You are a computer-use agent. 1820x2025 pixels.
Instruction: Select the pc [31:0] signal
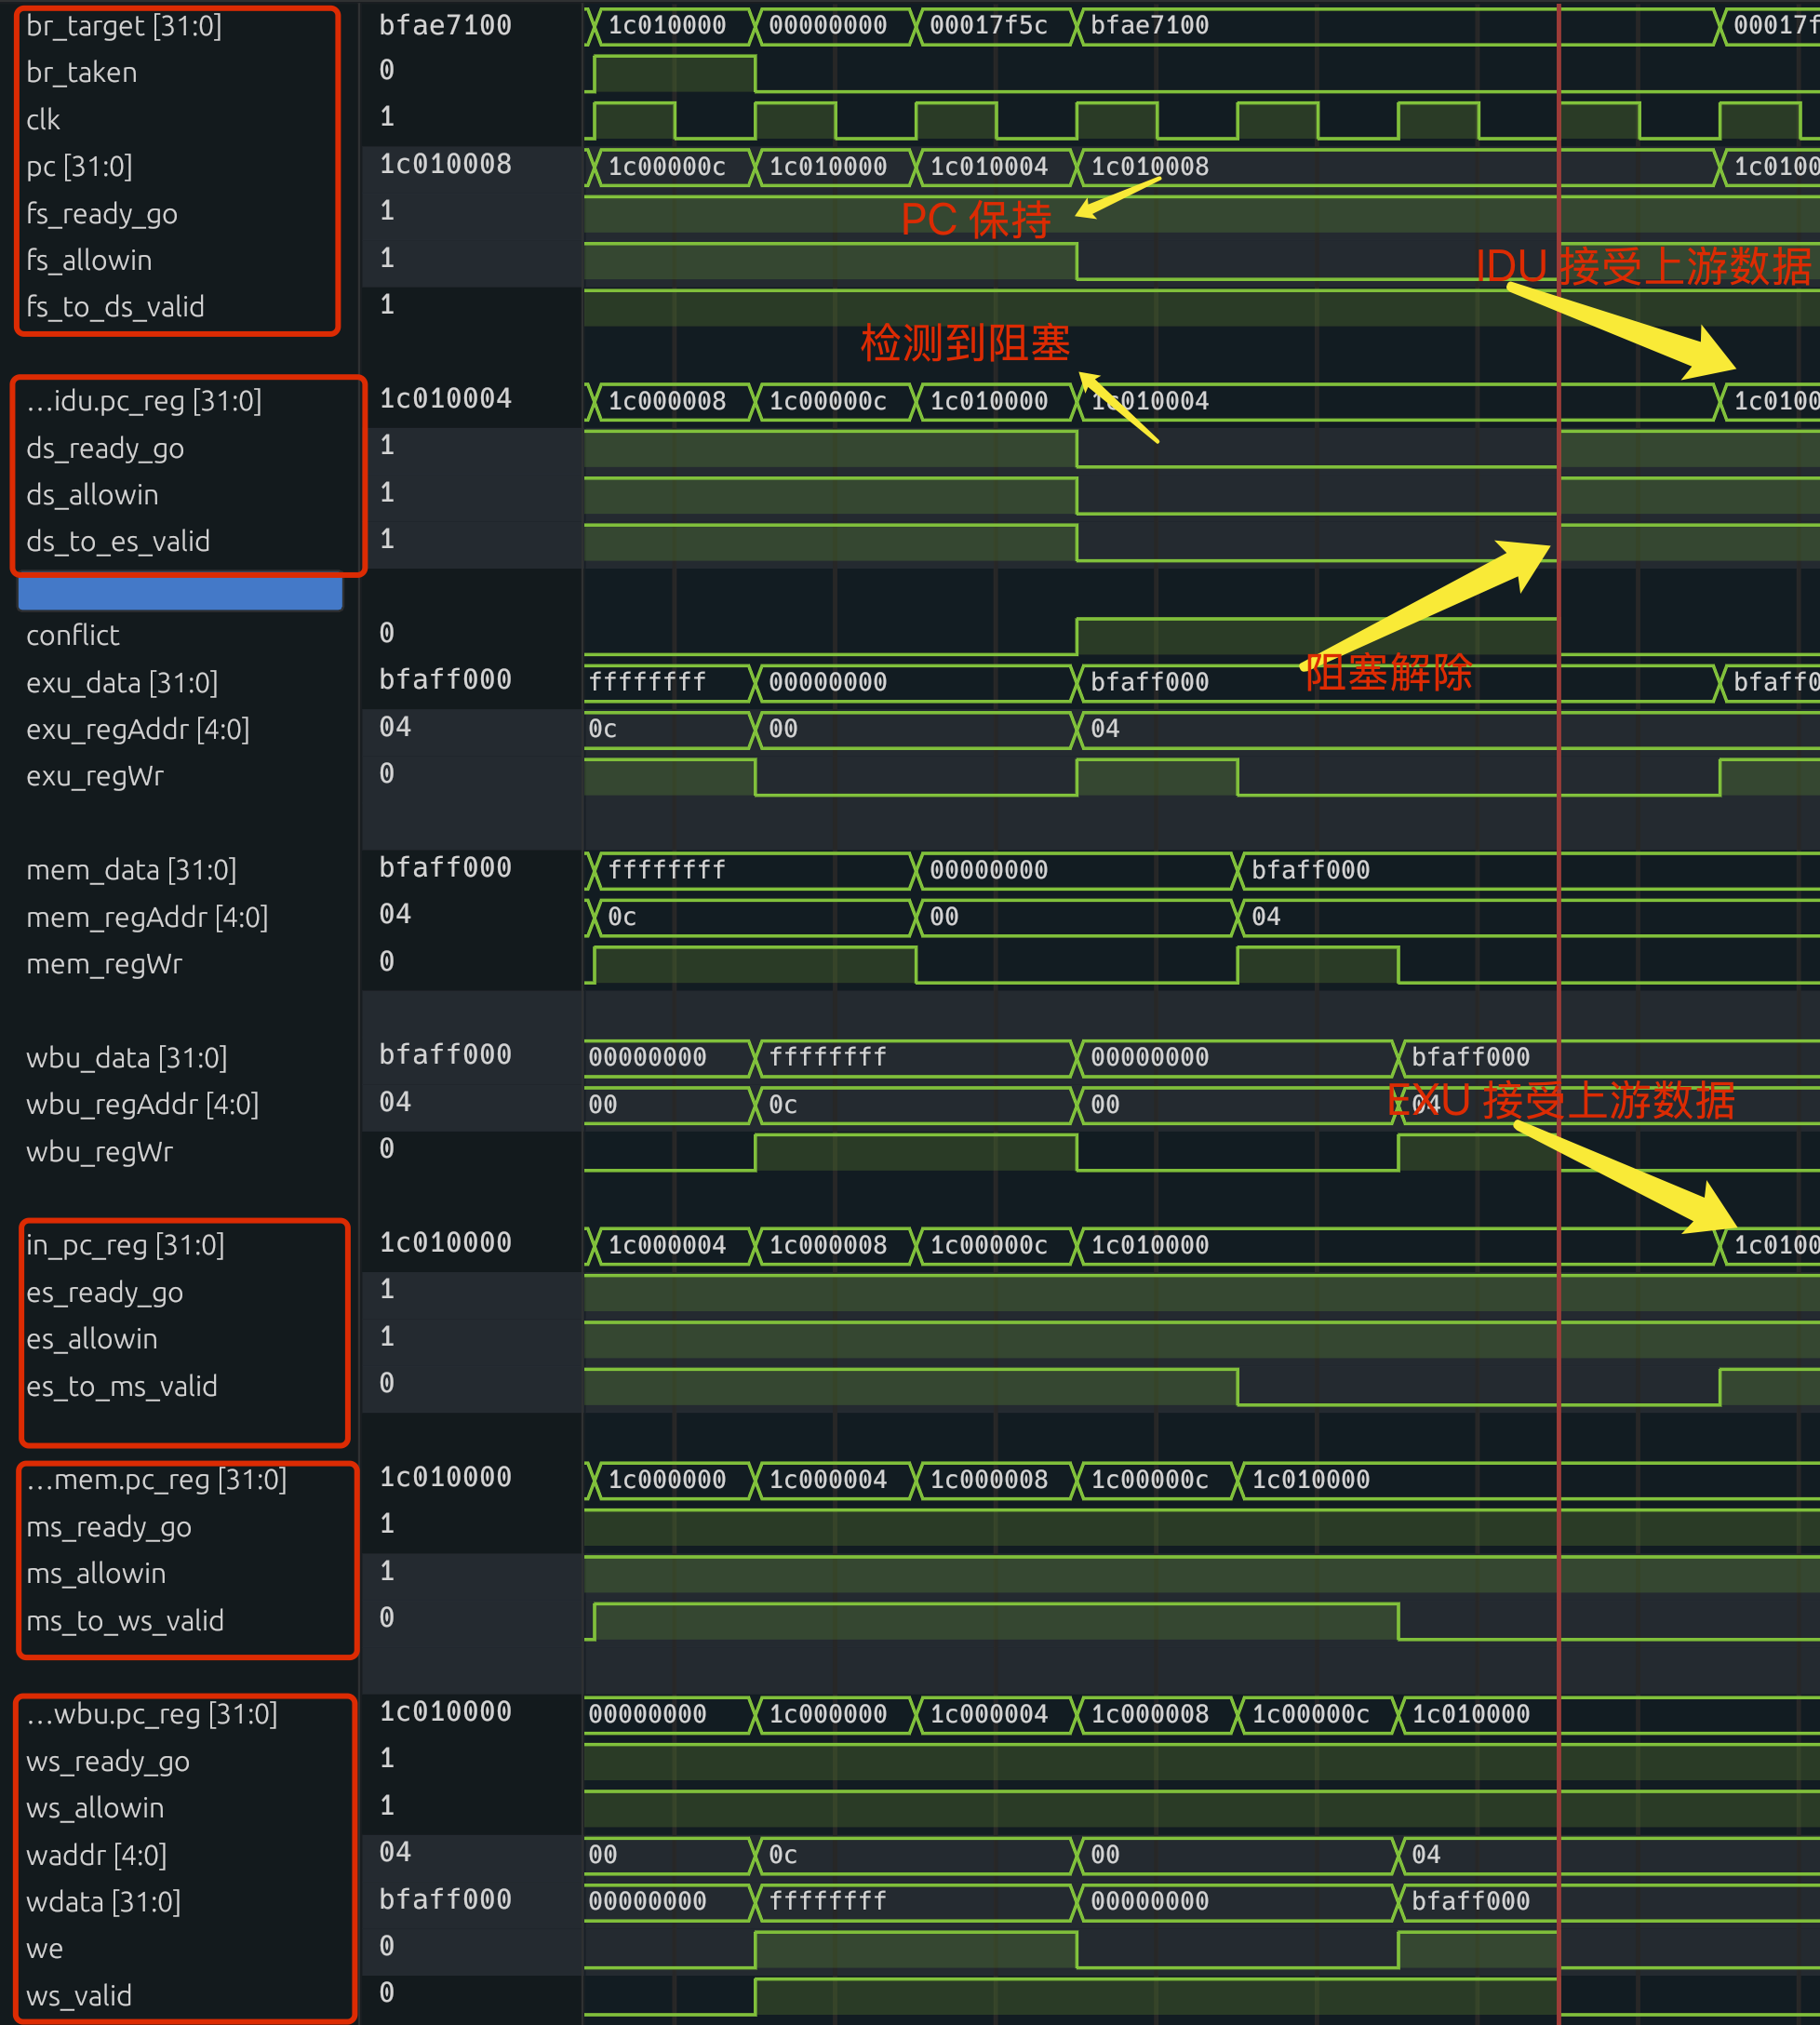[79, 166]
